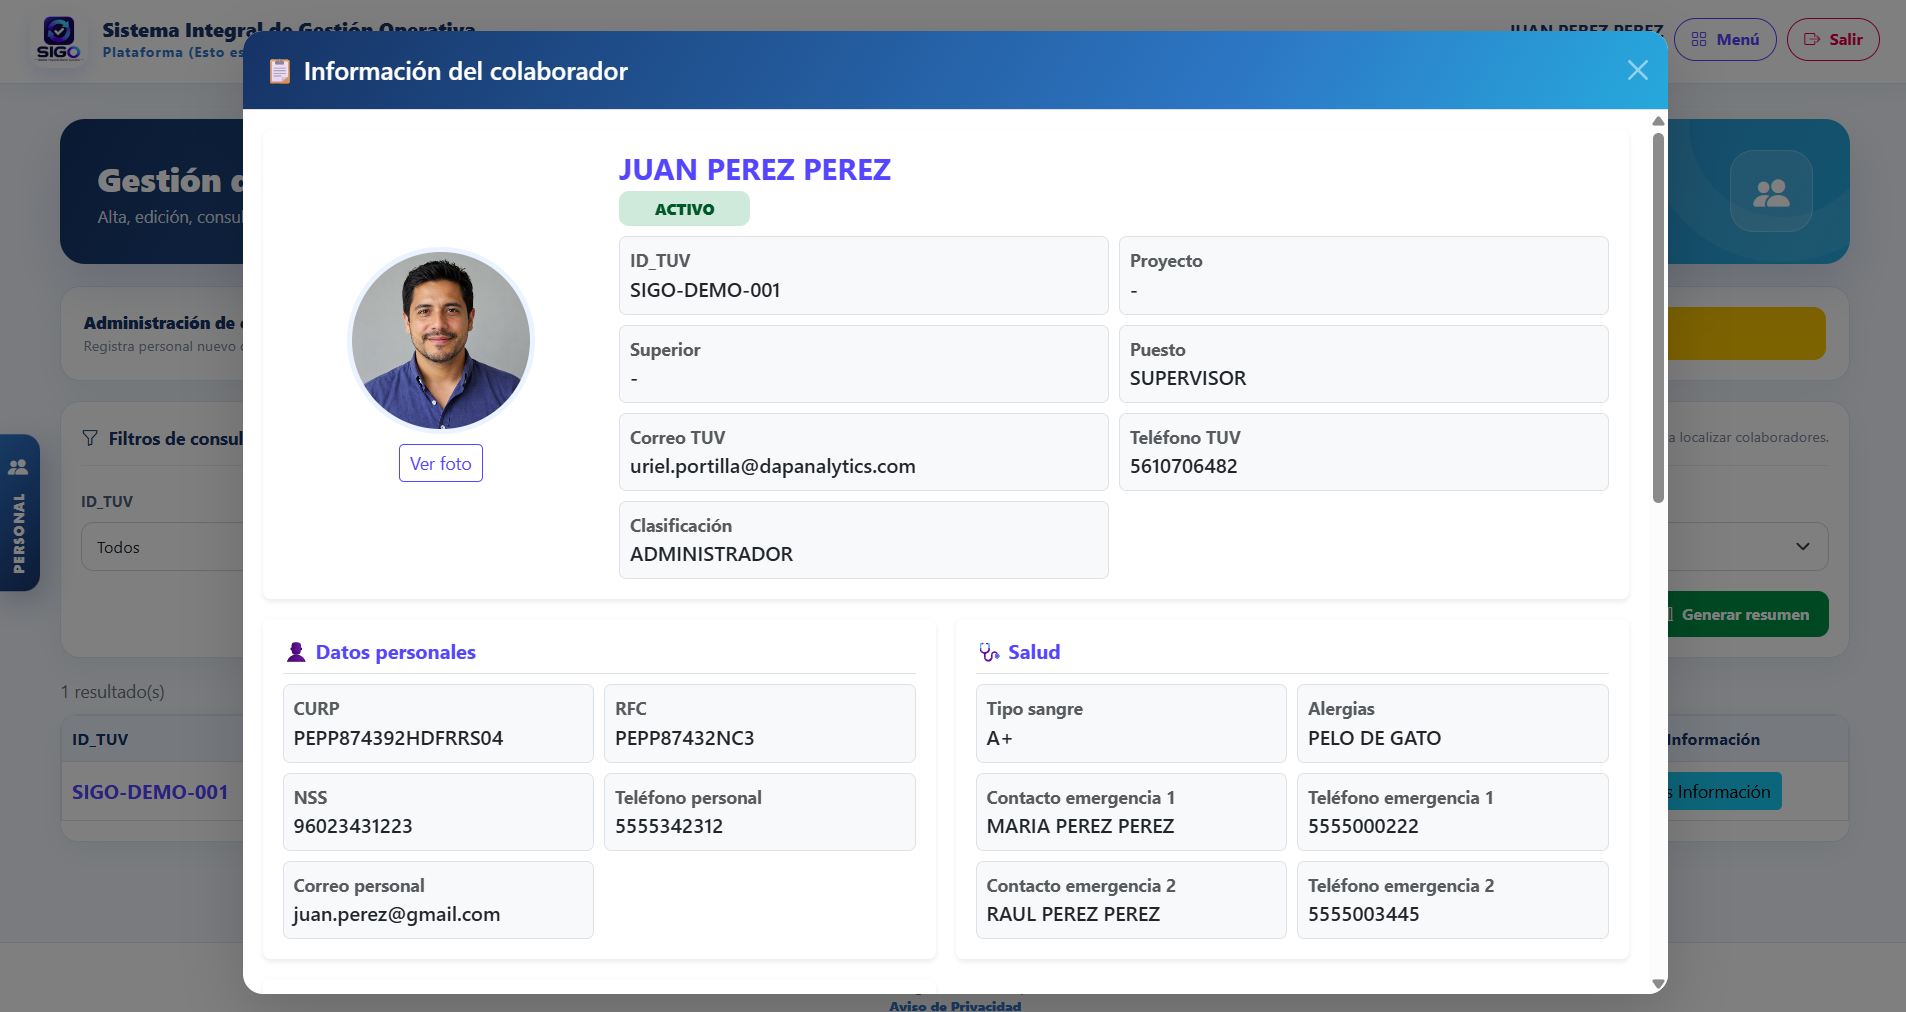1906x1012 pixels.
Task: Select the Tipo sangre A+ value
Action: [1000, 738]
